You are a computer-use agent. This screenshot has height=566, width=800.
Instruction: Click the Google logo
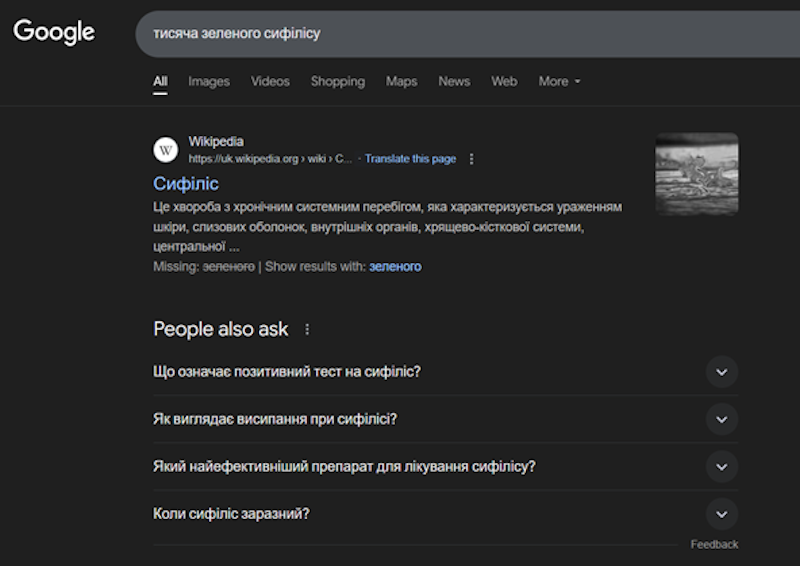[x=54, y=32]
